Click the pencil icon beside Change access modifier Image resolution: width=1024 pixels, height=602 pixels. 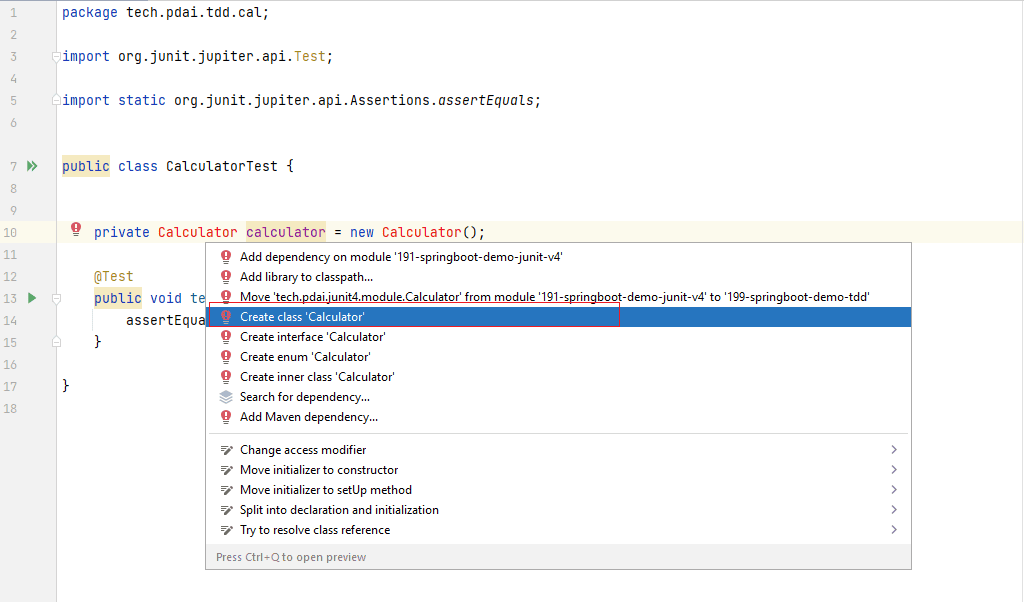[x=226, y=450]
